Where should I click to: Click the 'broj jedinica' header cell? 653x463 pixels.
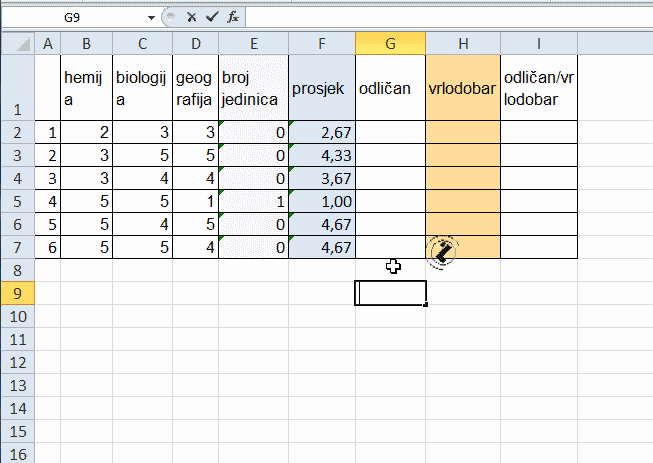pyautogui.click(x=254, y=88)
